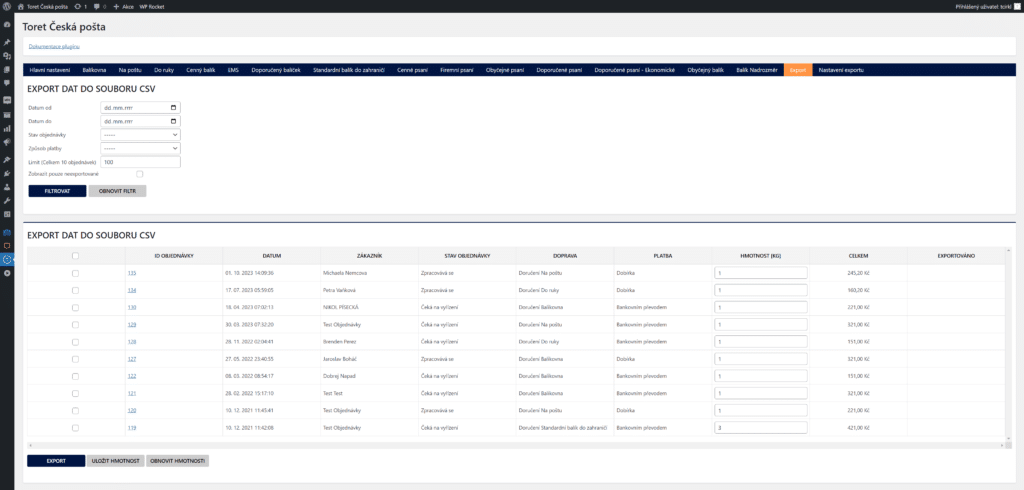Open Tools wrench icon in sidebar
This screenshot has width=1024, height=490.
pyautogui.click(x=7, y=200)
